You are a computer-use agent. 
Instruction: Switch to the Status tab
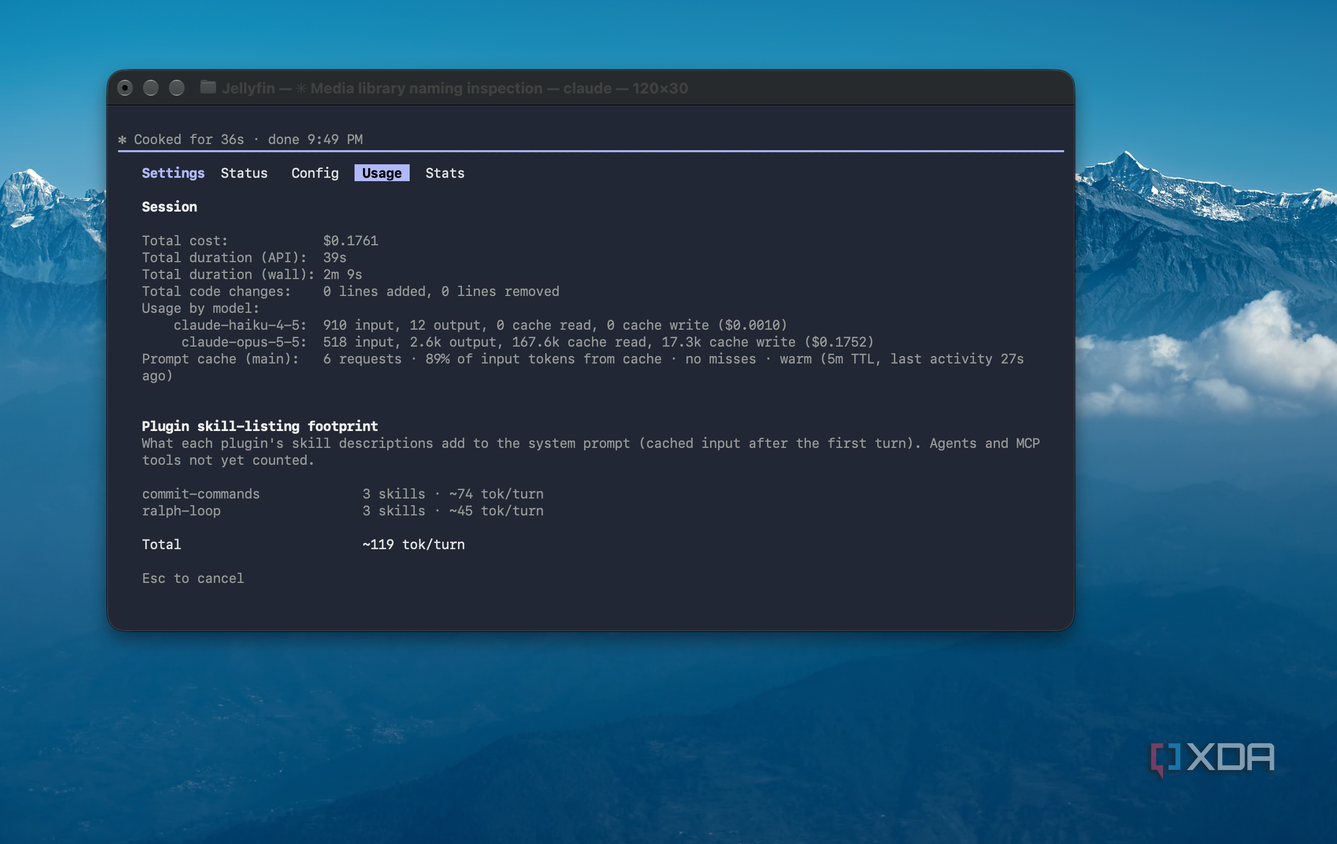point(244,173)
